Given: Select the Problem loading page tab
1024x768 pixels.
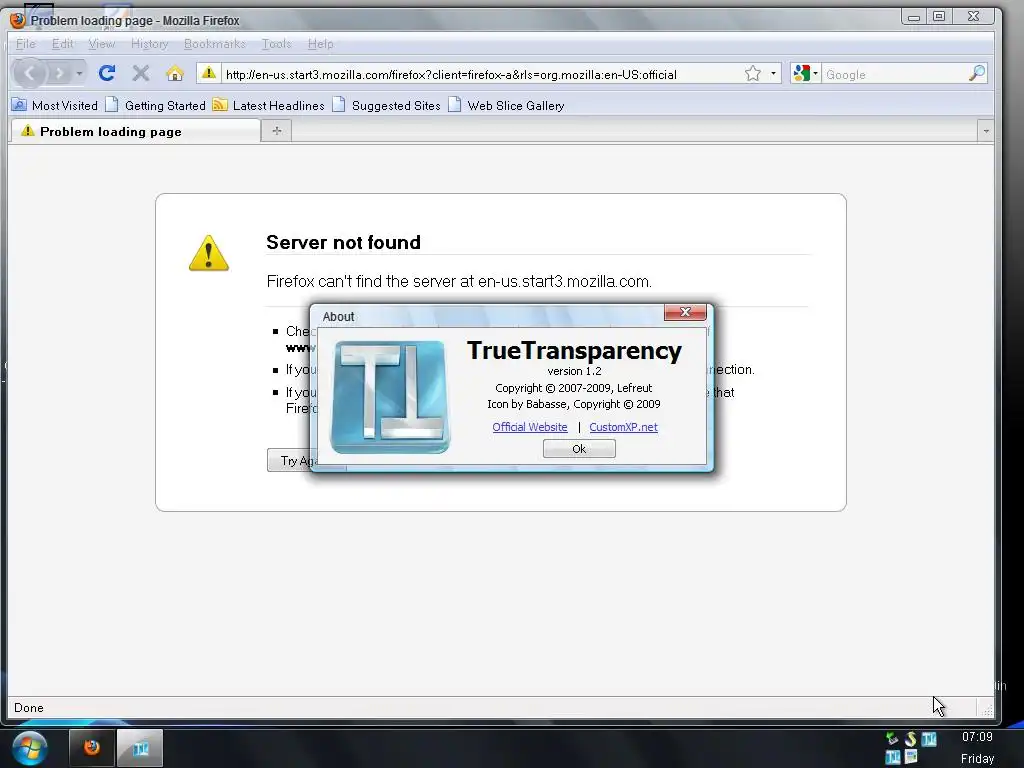Looking at the screenshot, I should 135,131.
